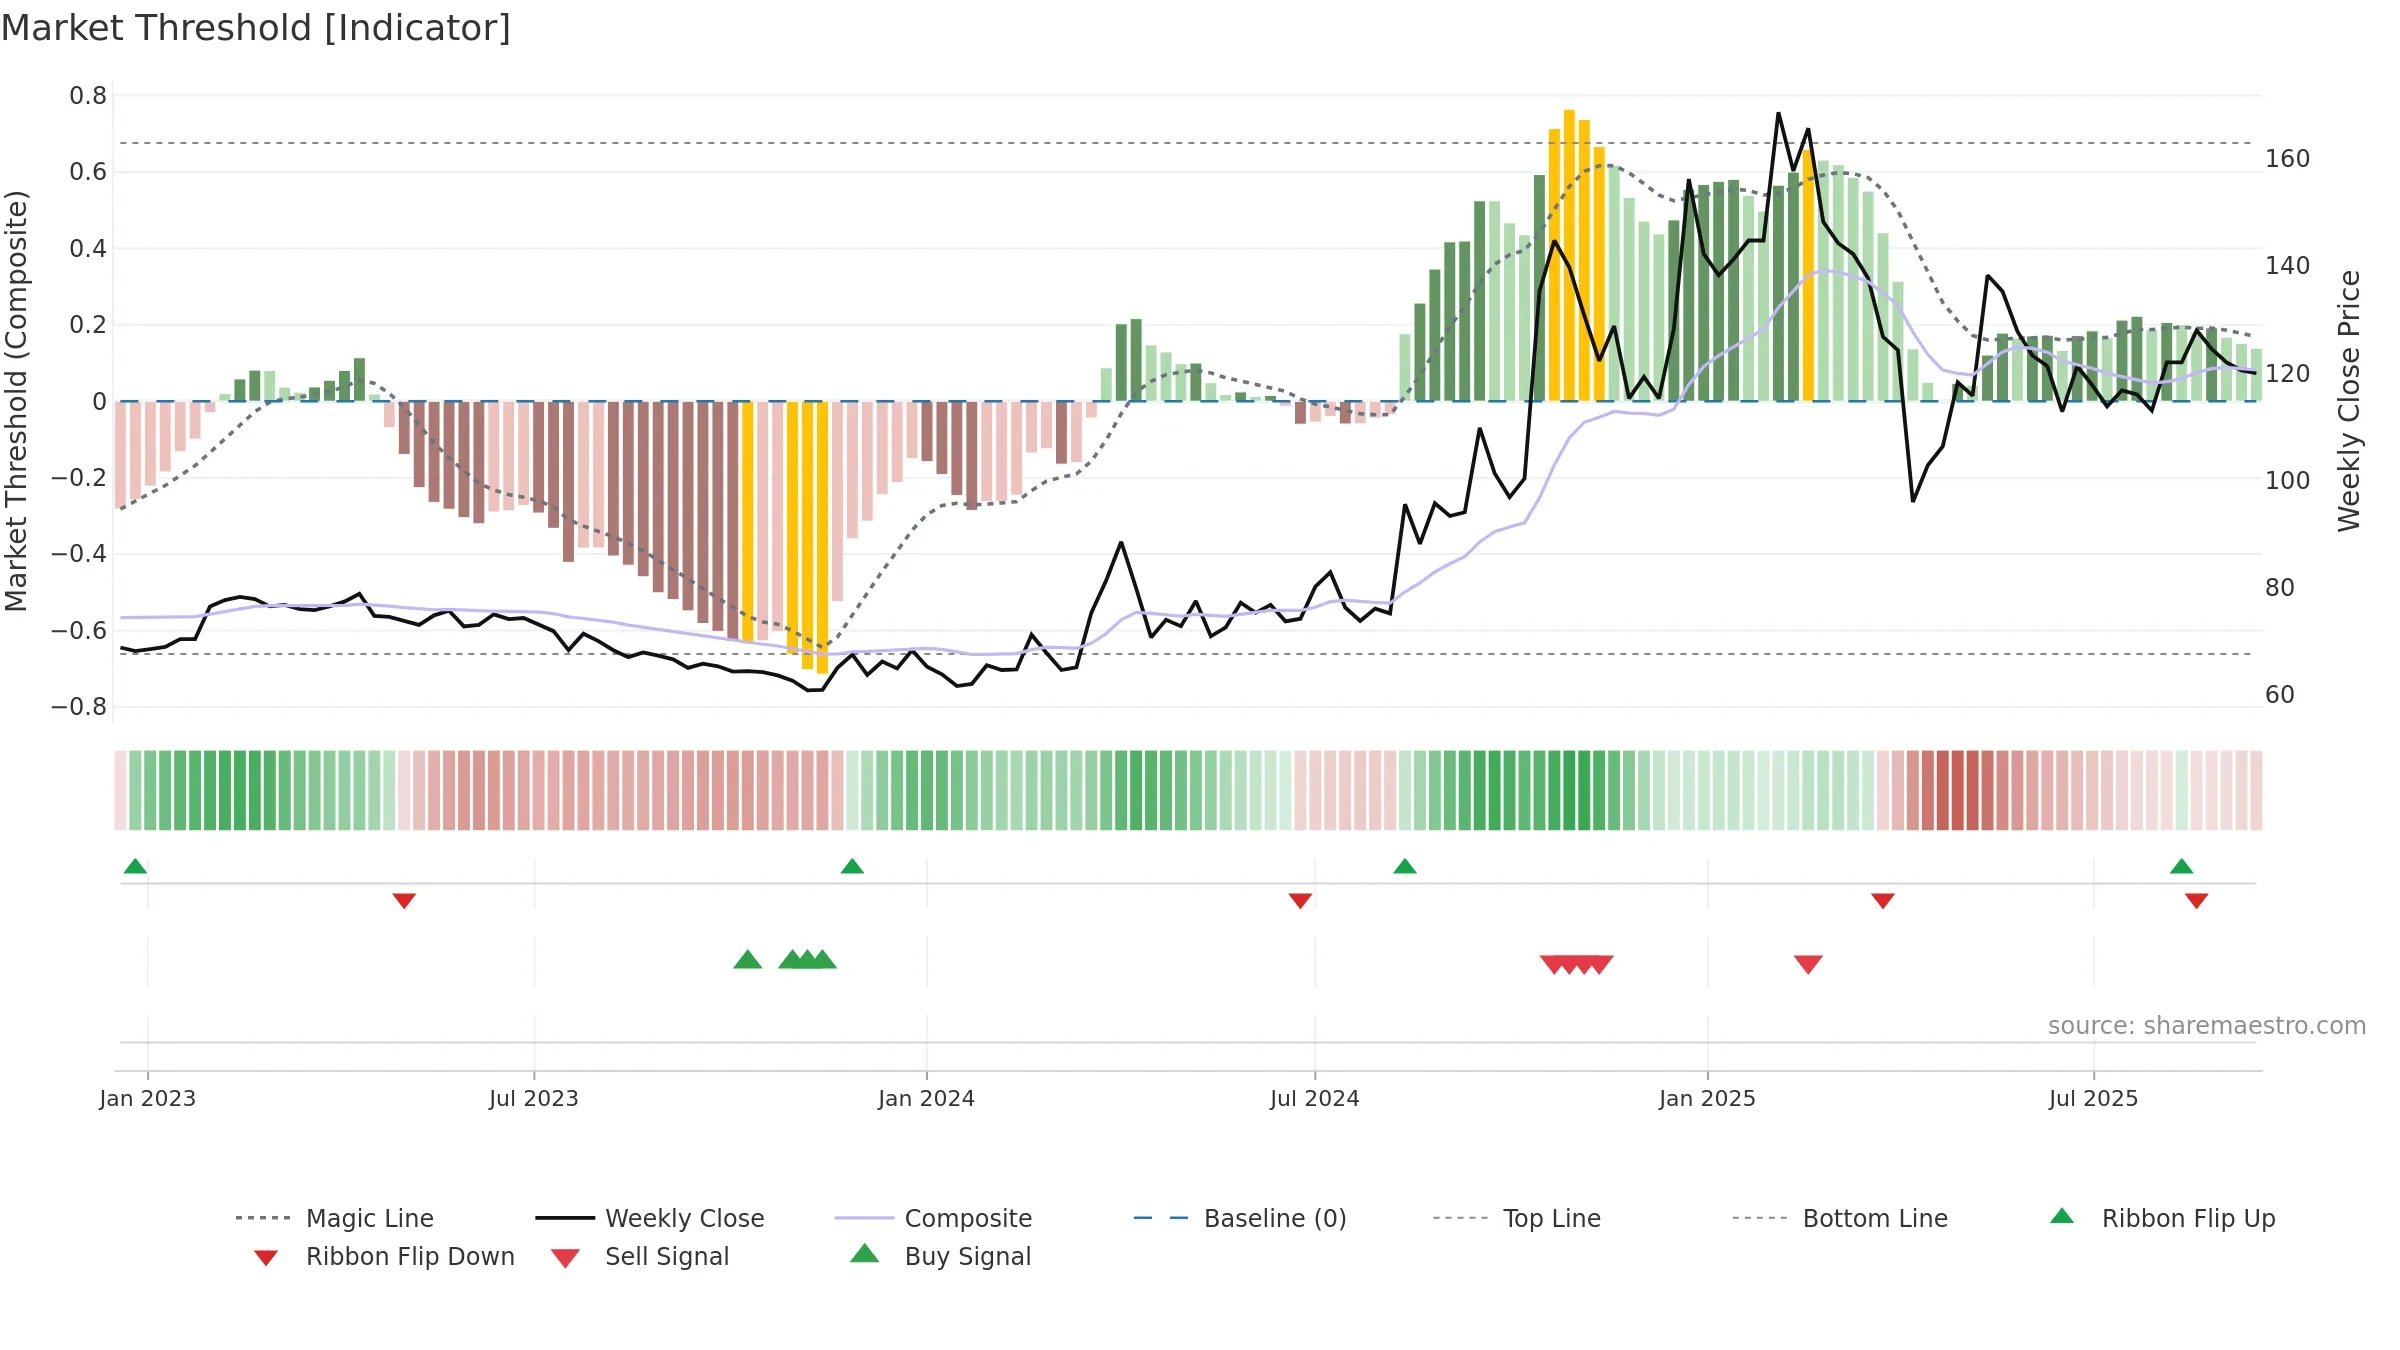Toggle the Top Line legend entry
The width and height of the screenshot is (2400, 1350).
click(x=1516, y=1218)
